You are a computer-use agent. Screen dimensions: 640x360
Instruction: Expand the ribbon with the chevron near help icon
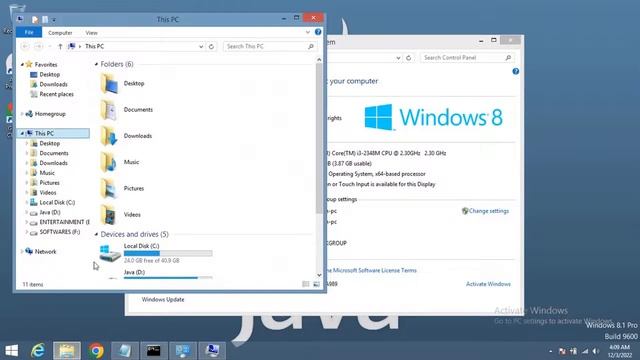pos(308,32)
